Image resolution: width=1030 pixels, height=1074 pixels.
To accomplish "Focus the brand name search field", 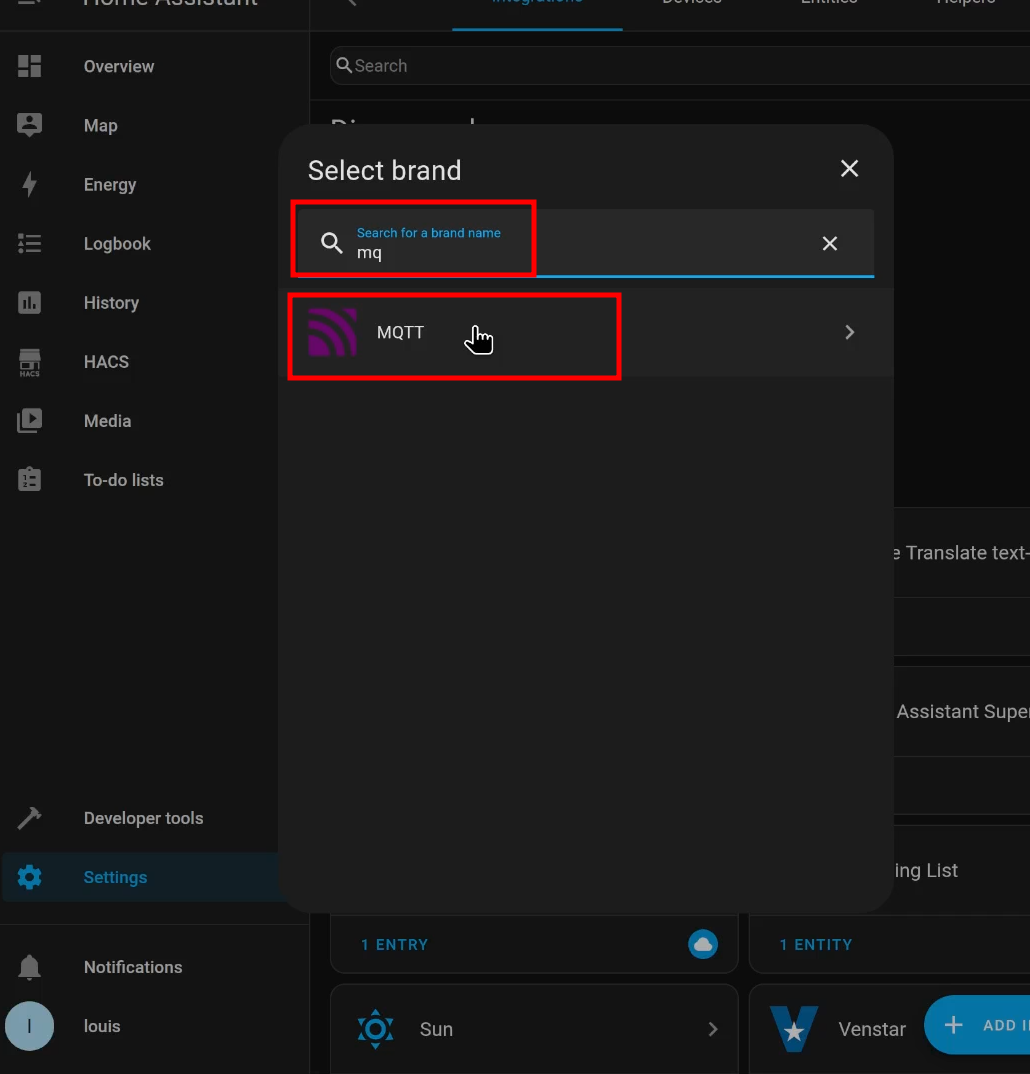I will [x=586, y=243].
